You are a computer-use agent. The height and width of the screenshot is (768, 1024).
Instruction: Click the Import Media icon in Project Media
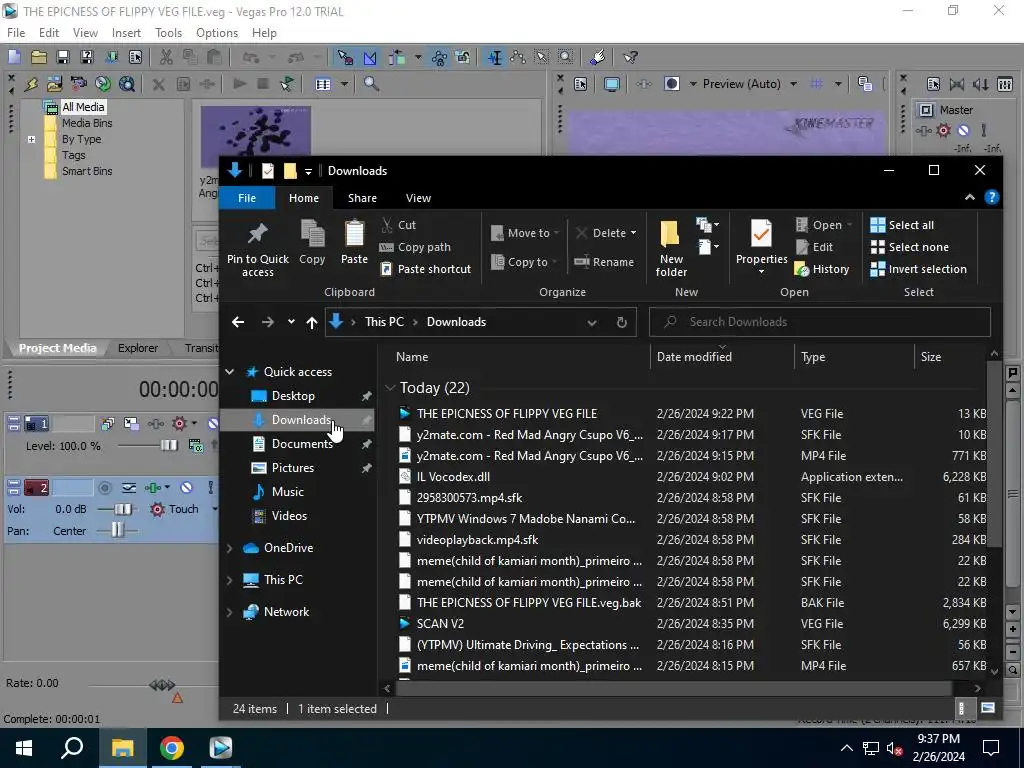point(55,84)
